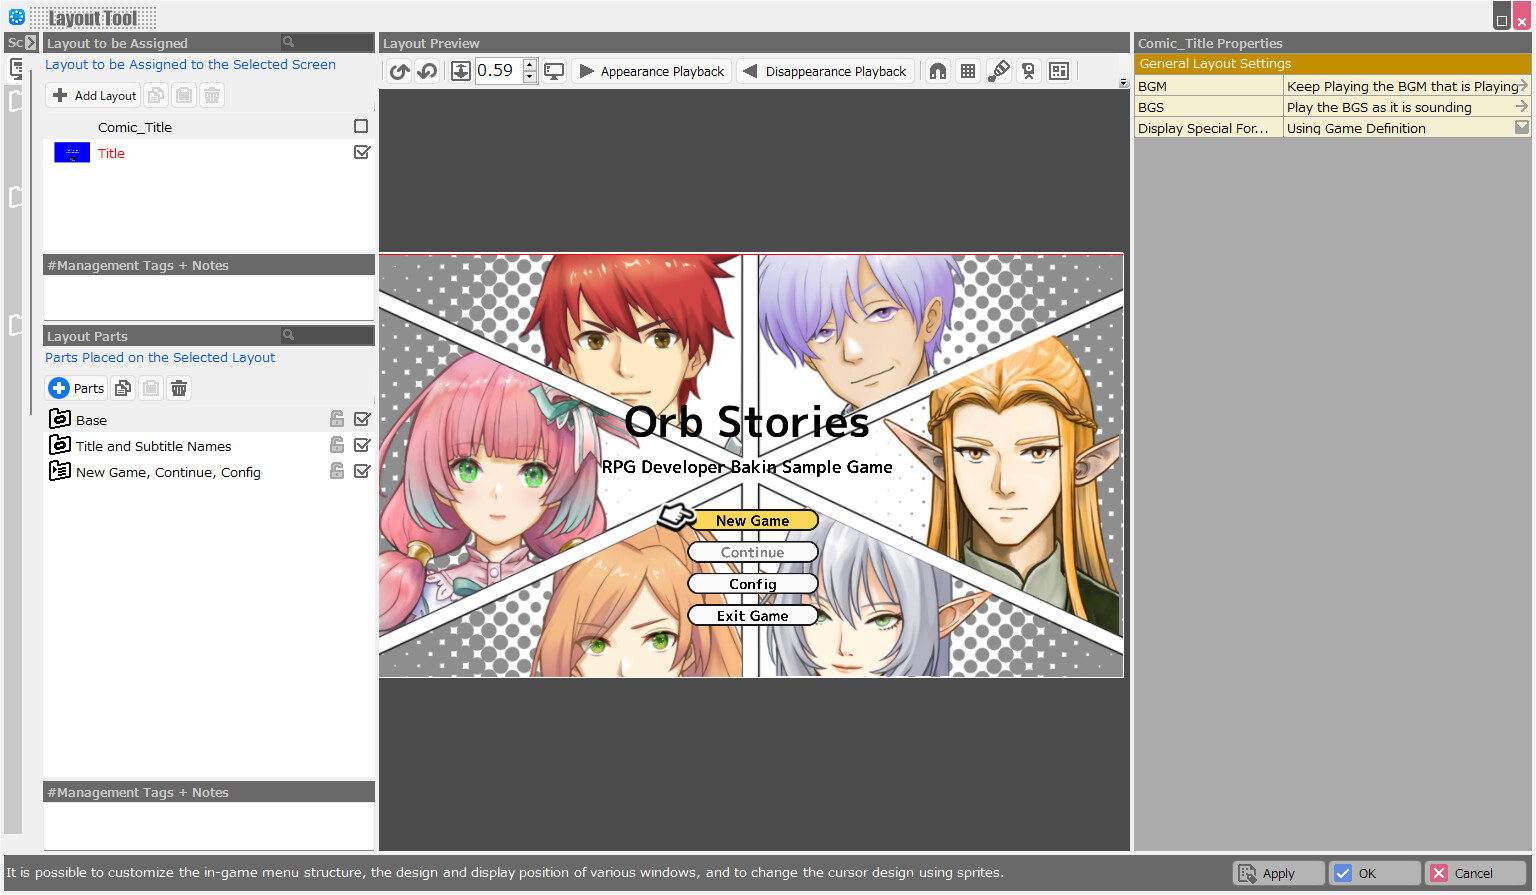Click the undo arrow in the preview toolbar
1536x895 pixels.
tap(398, 71)
